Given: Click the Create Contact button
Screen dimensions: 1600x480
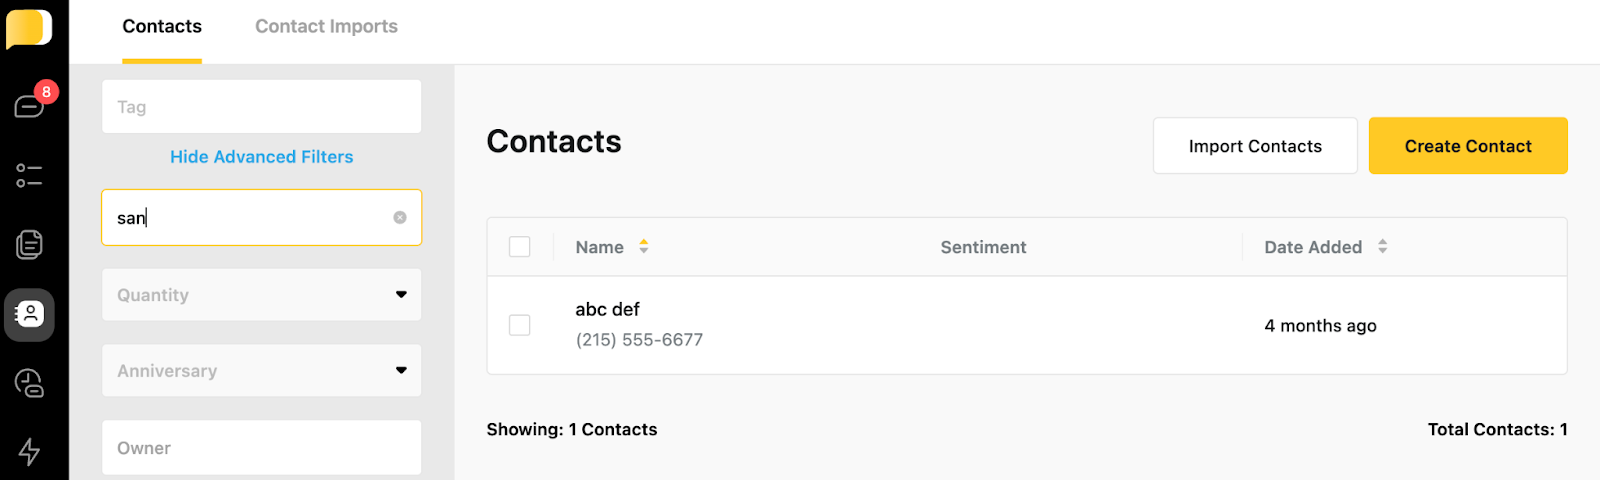Looking at the screenshot, I should click(1468, 146).
